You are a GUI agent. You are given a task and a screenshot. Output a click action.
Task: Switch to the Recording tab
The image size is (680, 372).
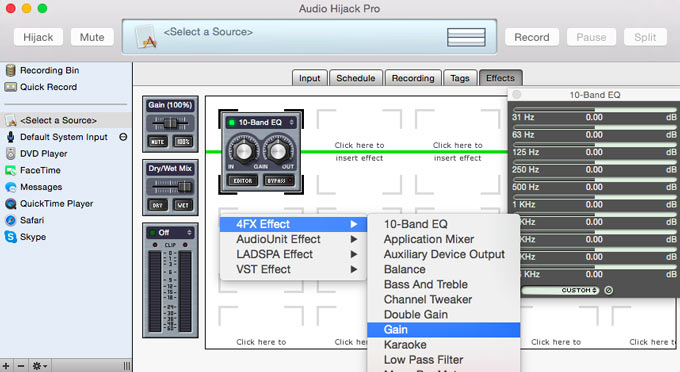click(413, 78)
